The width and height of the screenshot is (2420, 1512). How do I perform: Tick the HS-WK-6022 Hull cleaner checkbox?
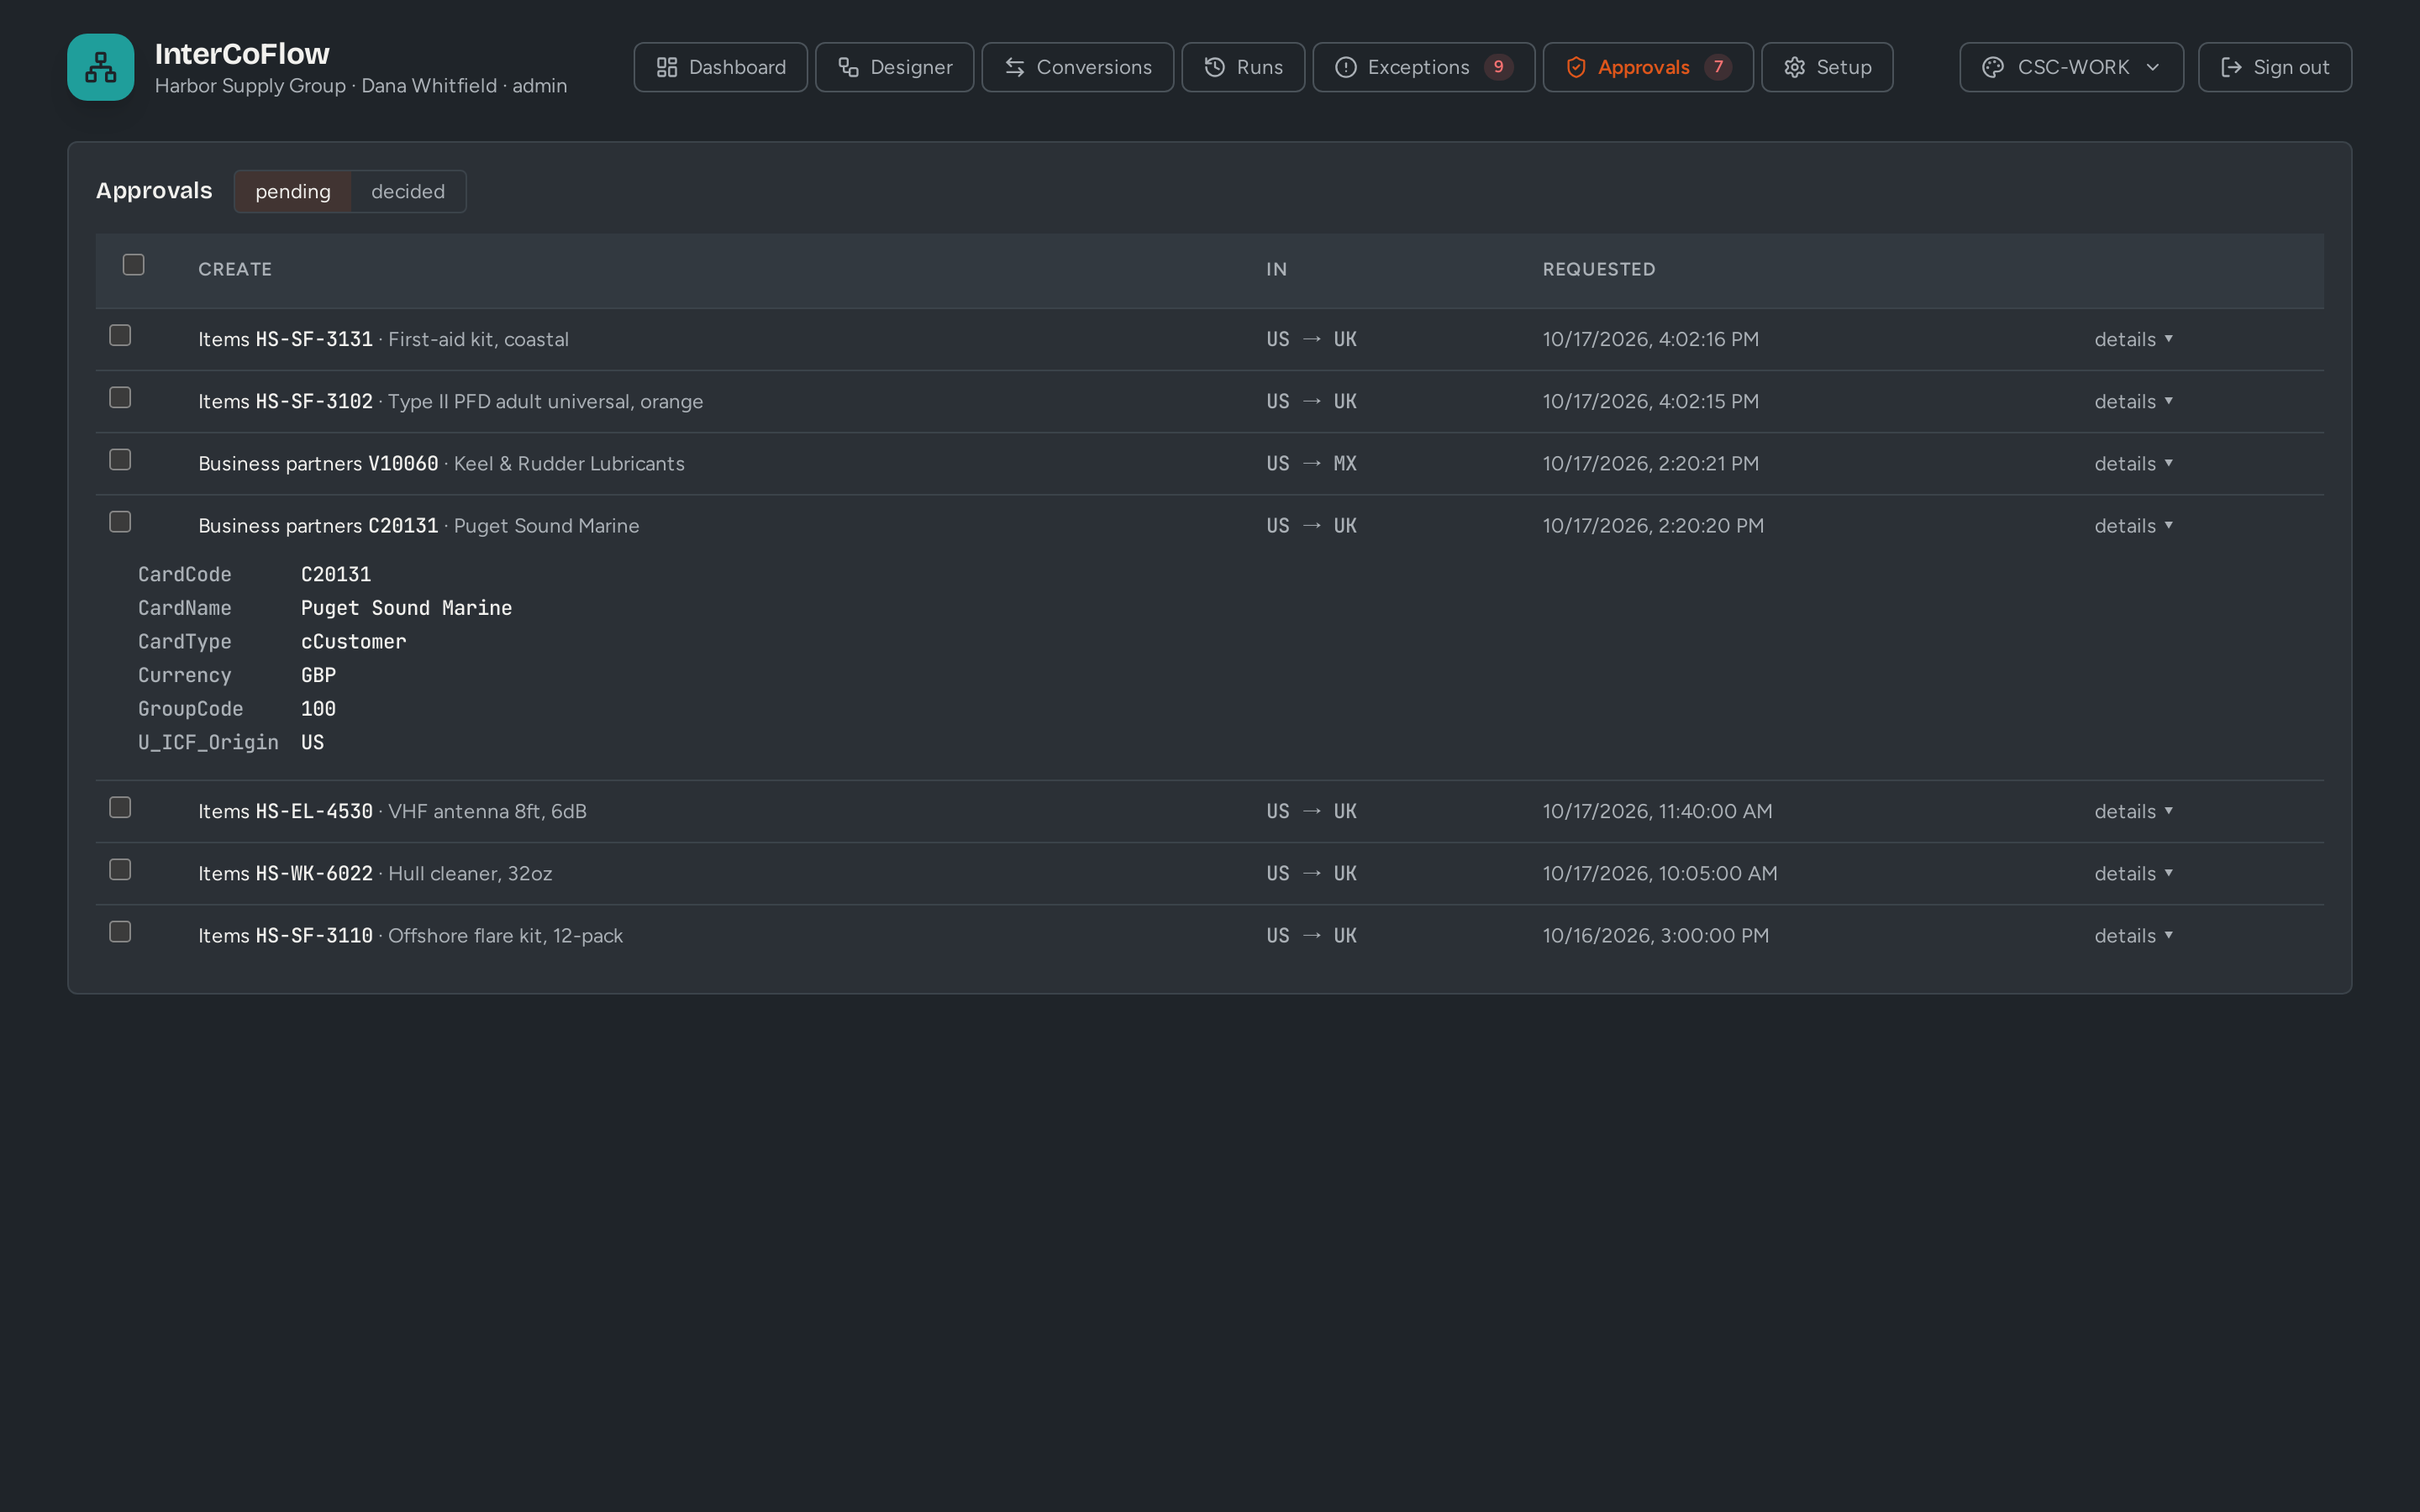tap(120, 869)
